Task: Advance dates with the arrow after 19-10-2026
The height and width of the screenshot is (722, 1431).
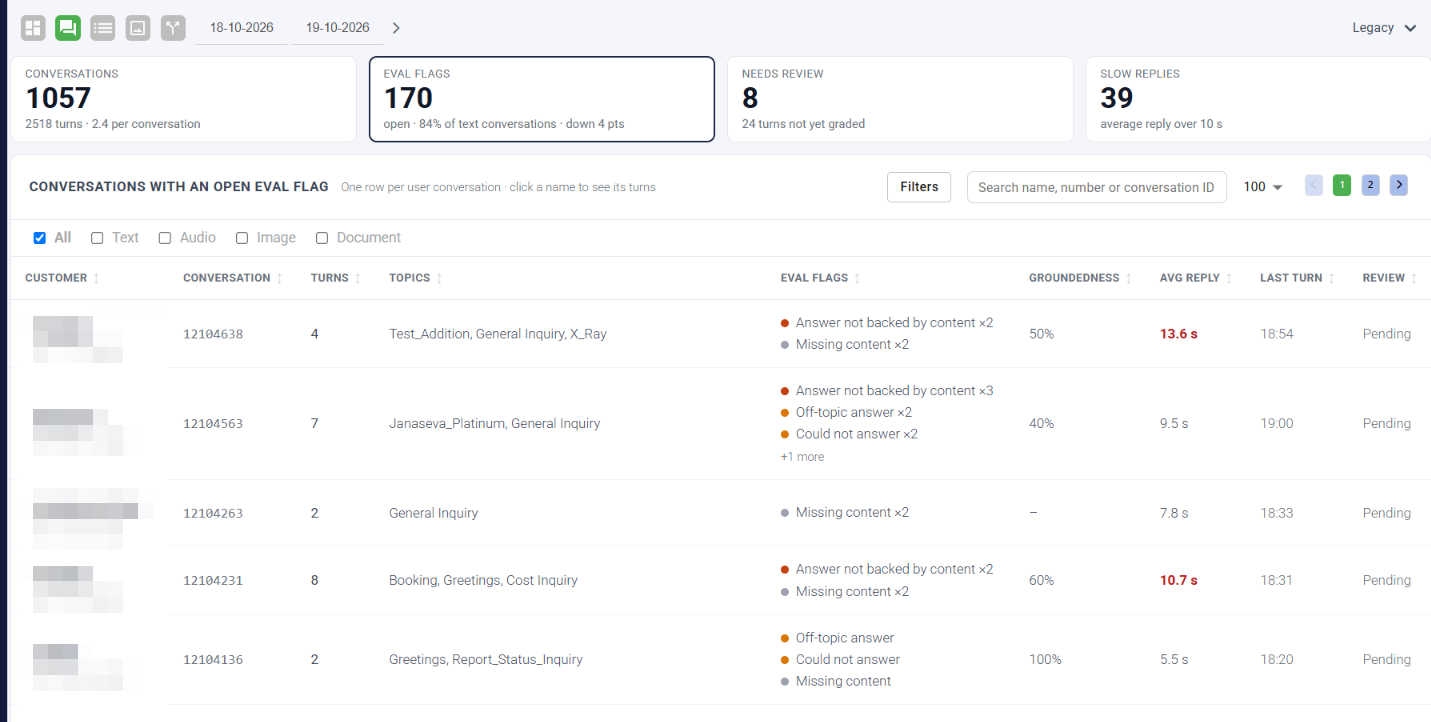Action: click(396, 28)
